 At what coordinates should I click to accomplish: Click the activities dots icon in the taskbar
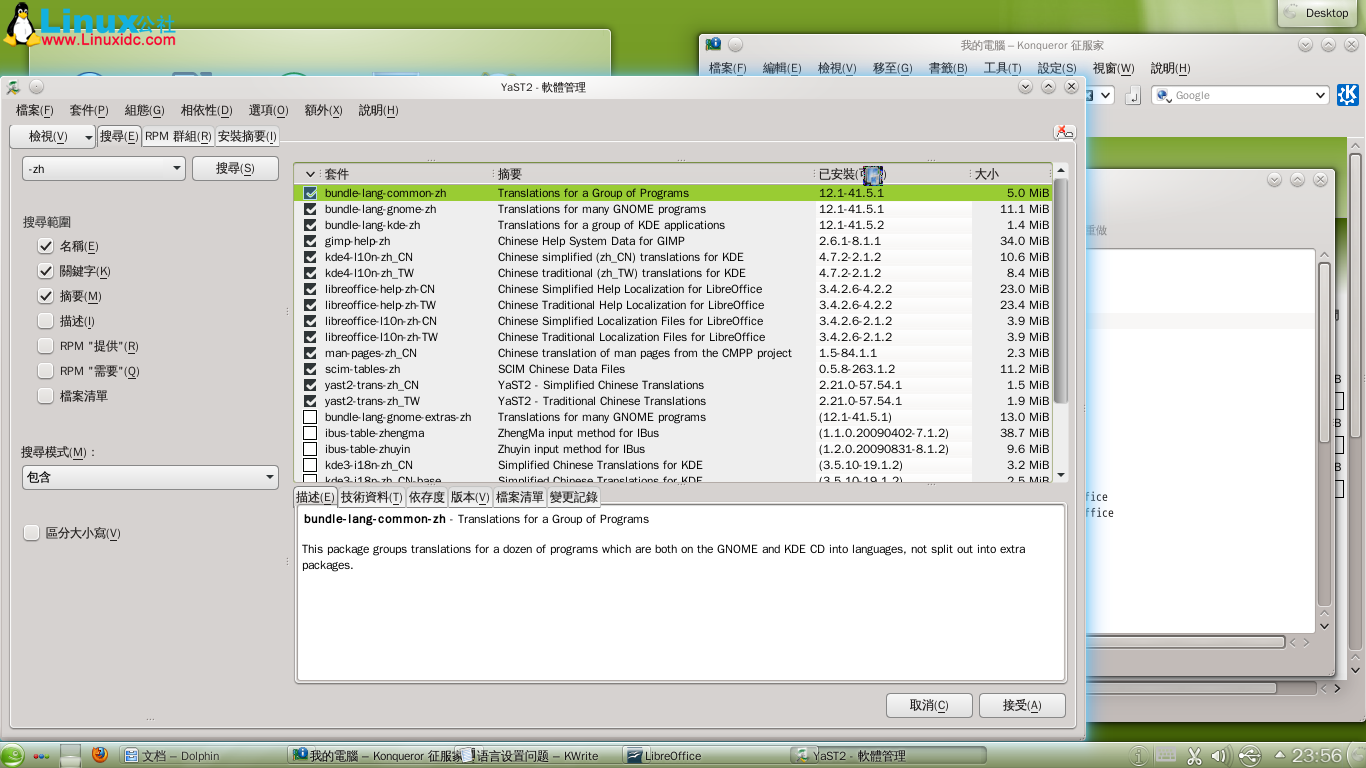(42, 755)
